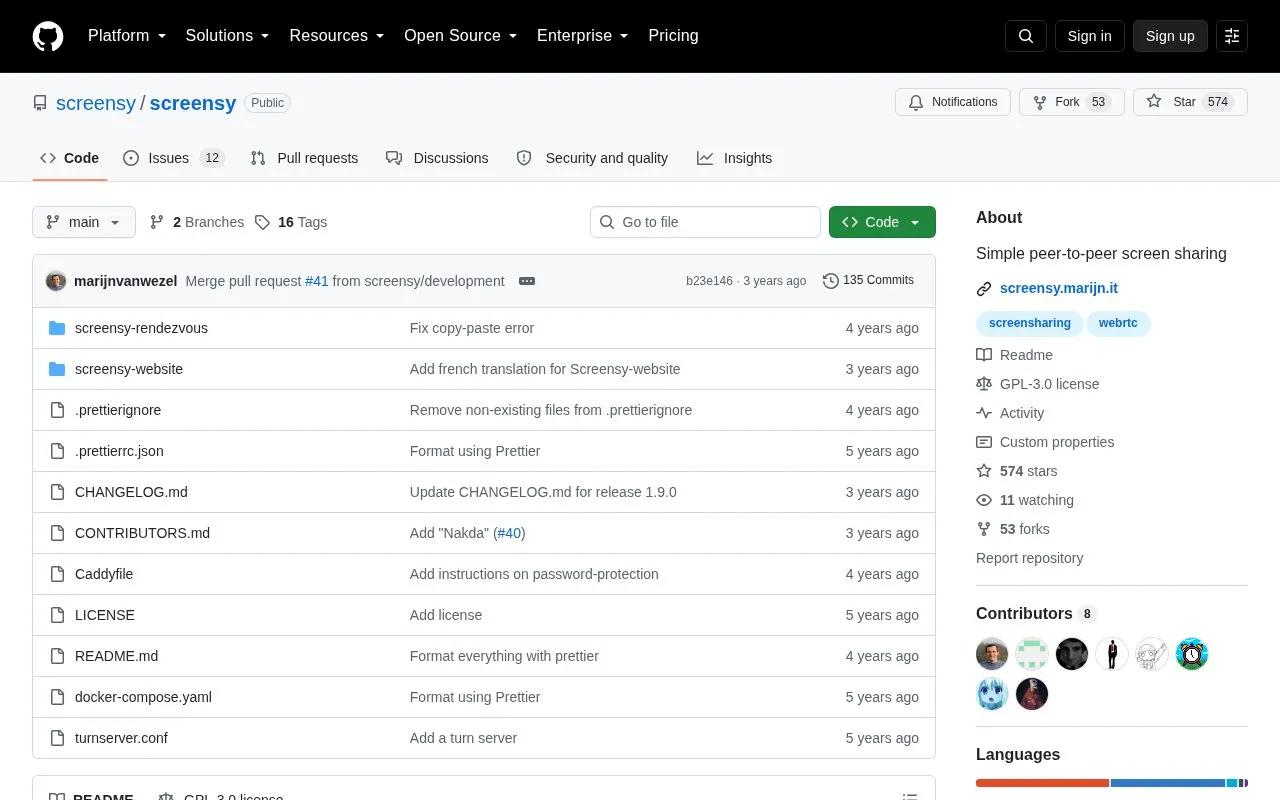Viewport: 1280px width, 800px height.
Task: Expand the Solutions menu
Action: pyautogui.click(x=227, y=36)
